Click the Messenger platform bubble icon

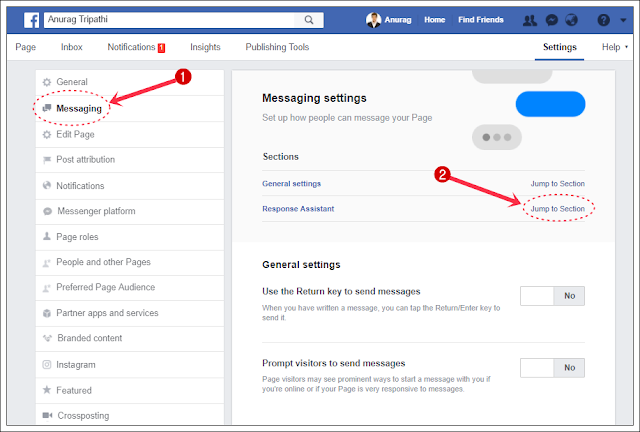pyautogui.click(x=47, y=211)
